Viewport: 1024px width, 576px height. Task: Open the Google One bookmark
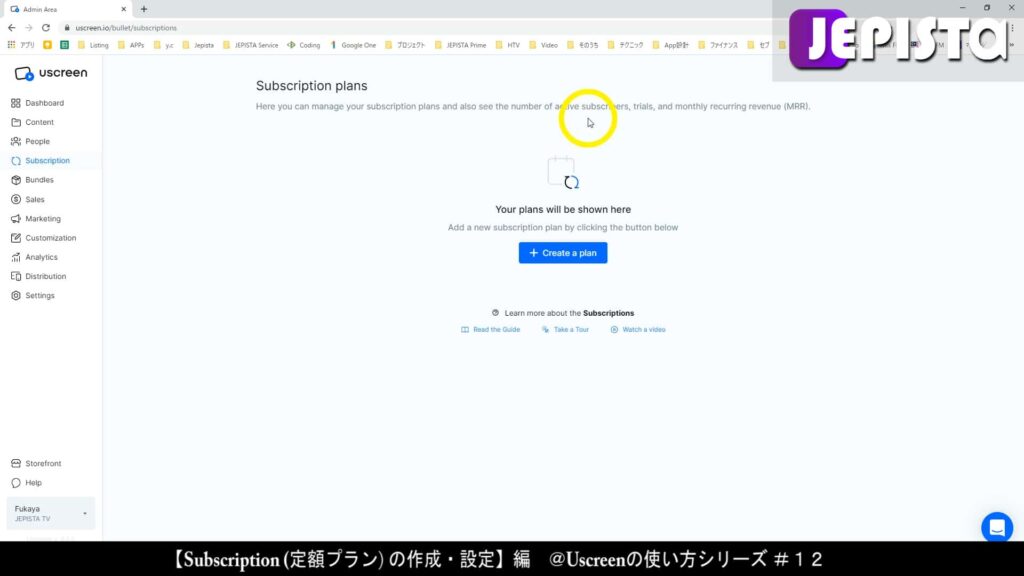353,45
